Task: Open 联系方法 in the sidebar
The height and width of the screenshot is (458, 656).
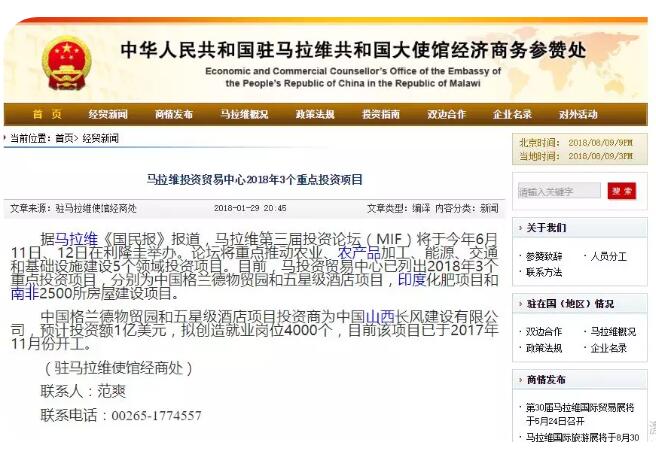Action: (545, 272)
